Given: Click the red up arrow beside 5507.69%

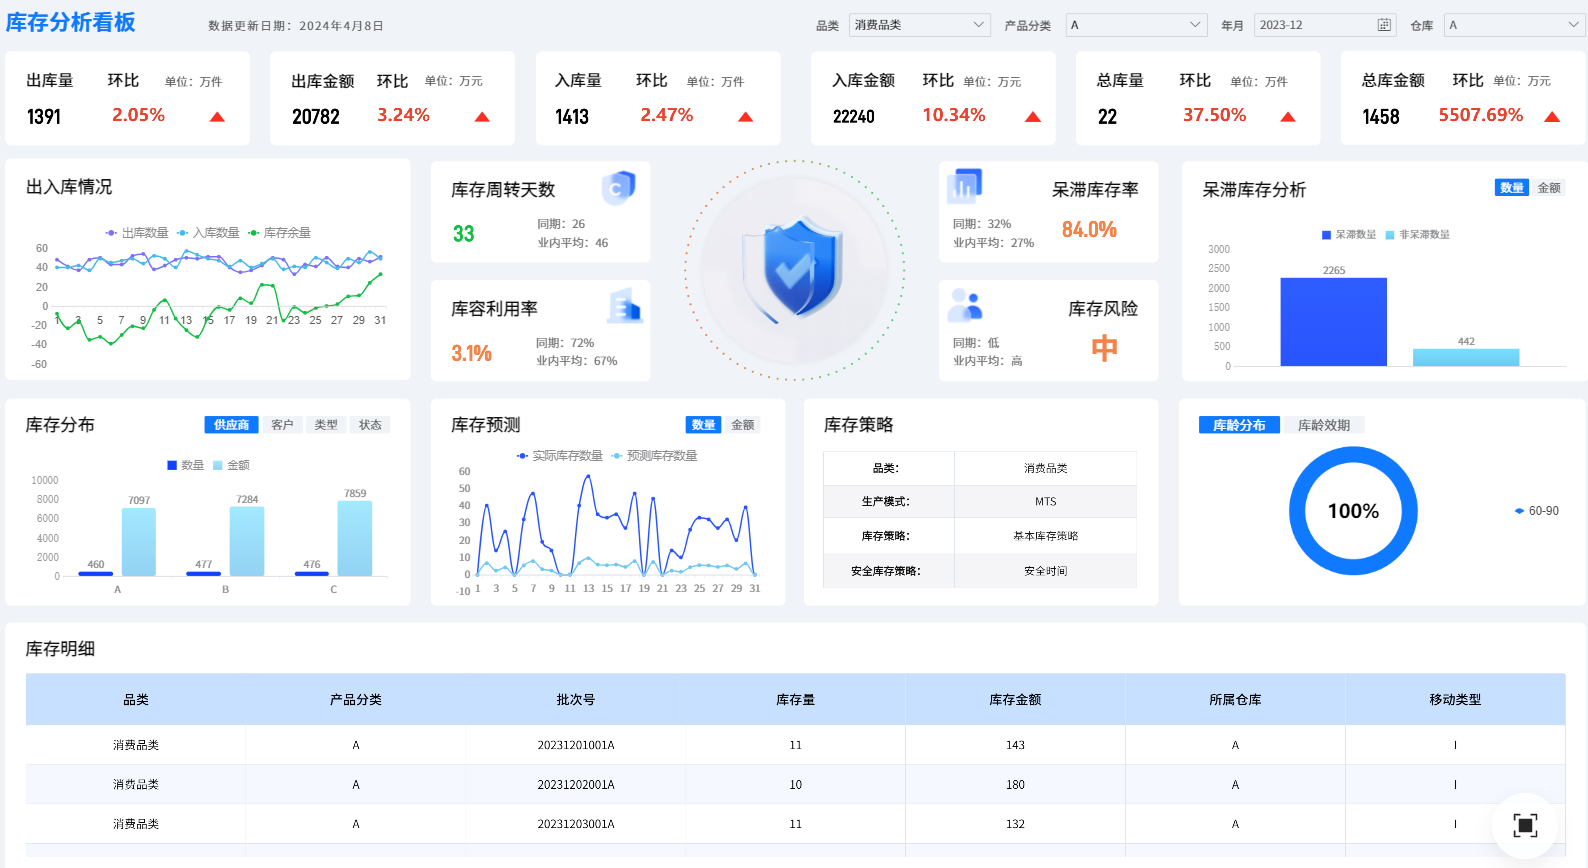Looking at the screenshot, I should point(1552,117).
